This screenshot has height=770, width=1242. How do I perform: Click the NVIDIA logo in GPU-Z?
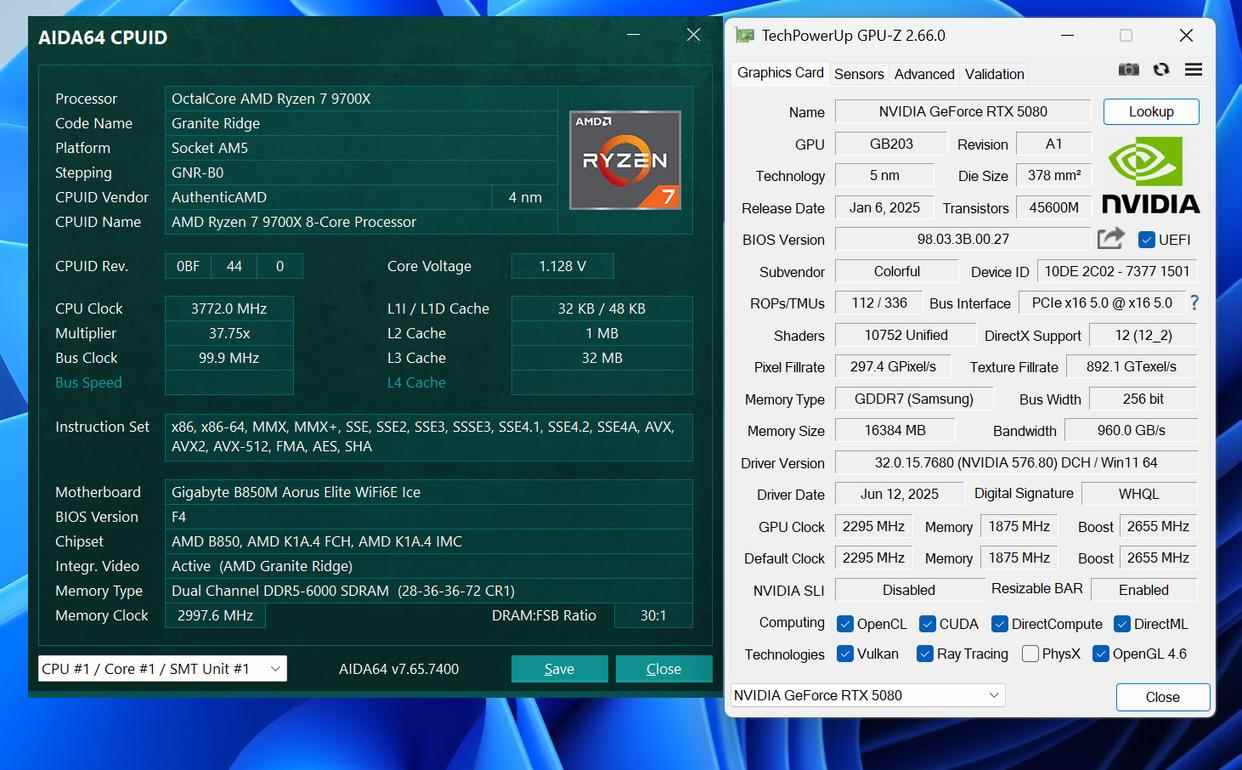(1150, 176)
